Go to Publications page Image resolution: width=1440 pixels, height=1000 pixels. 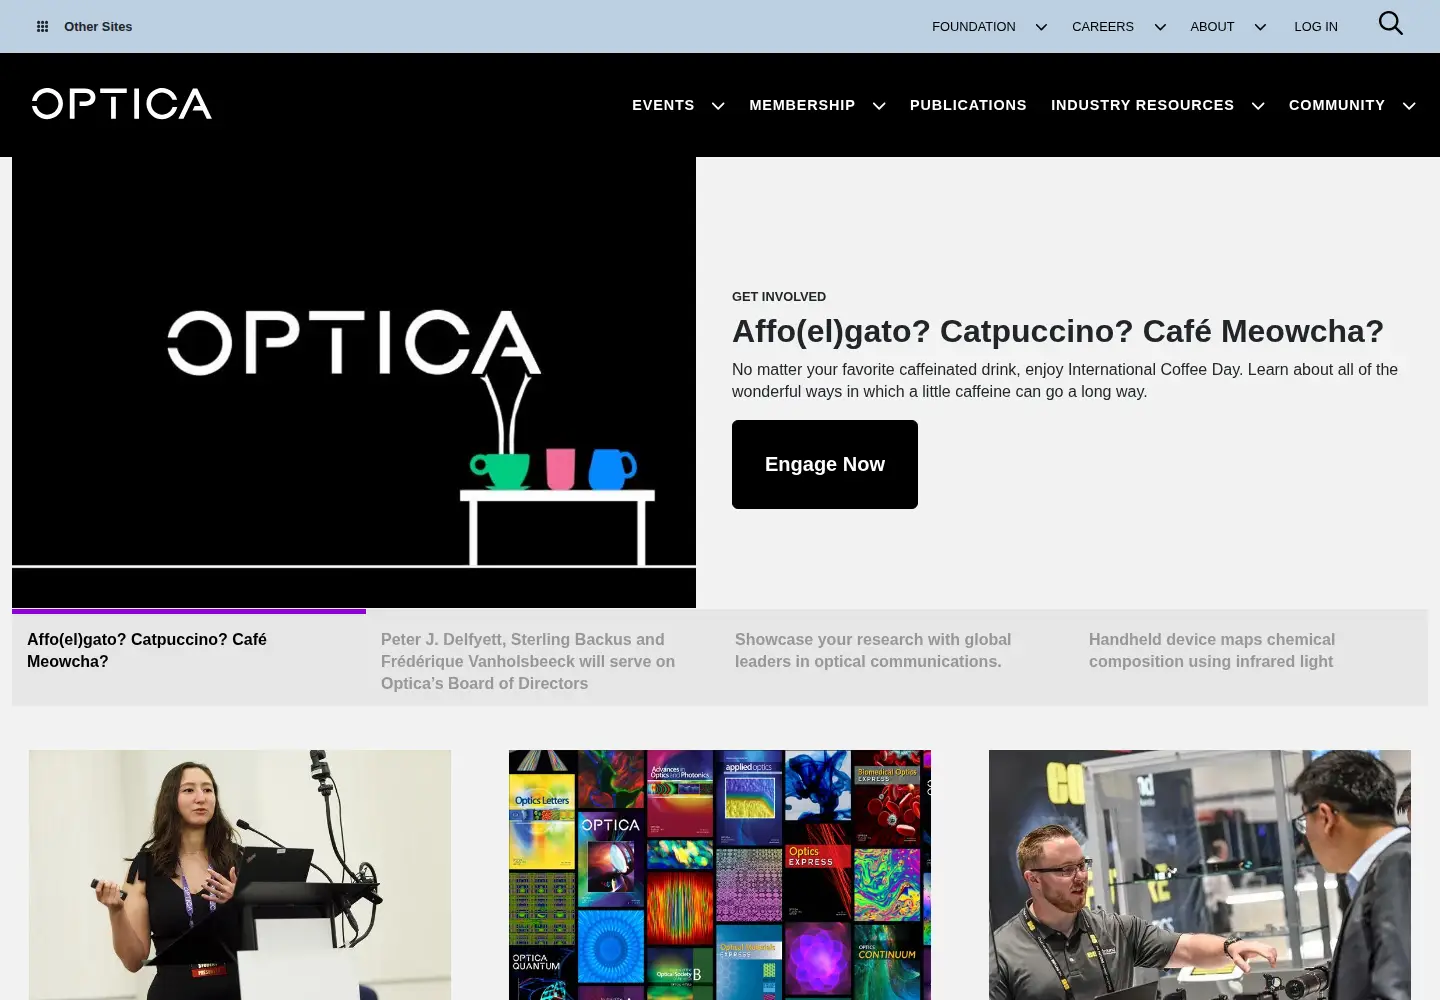968,105
